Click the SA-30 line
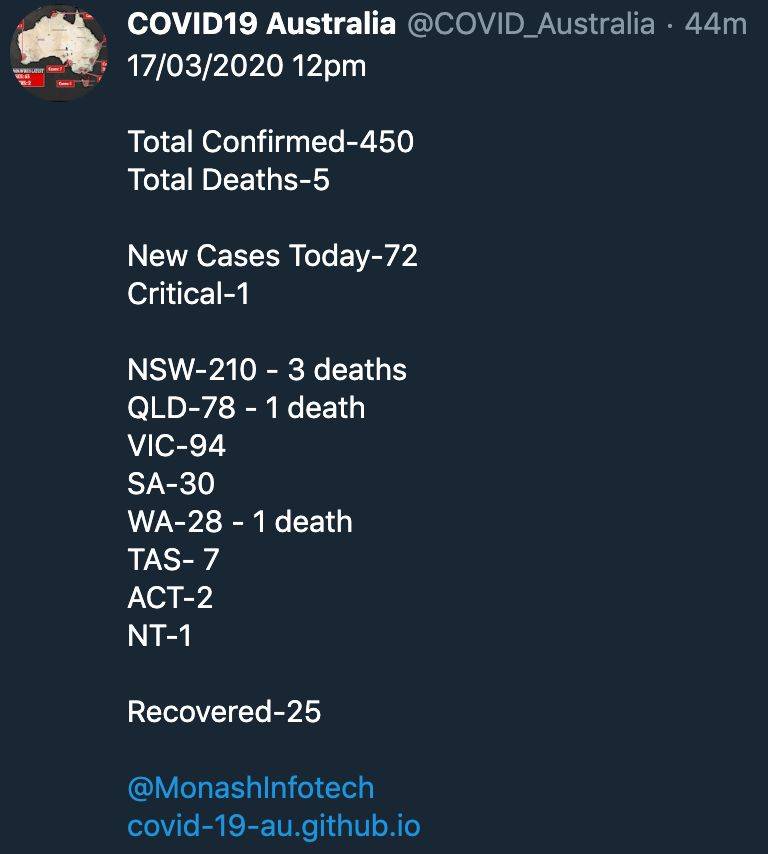The image size is (768, 854). coord(171,484)
